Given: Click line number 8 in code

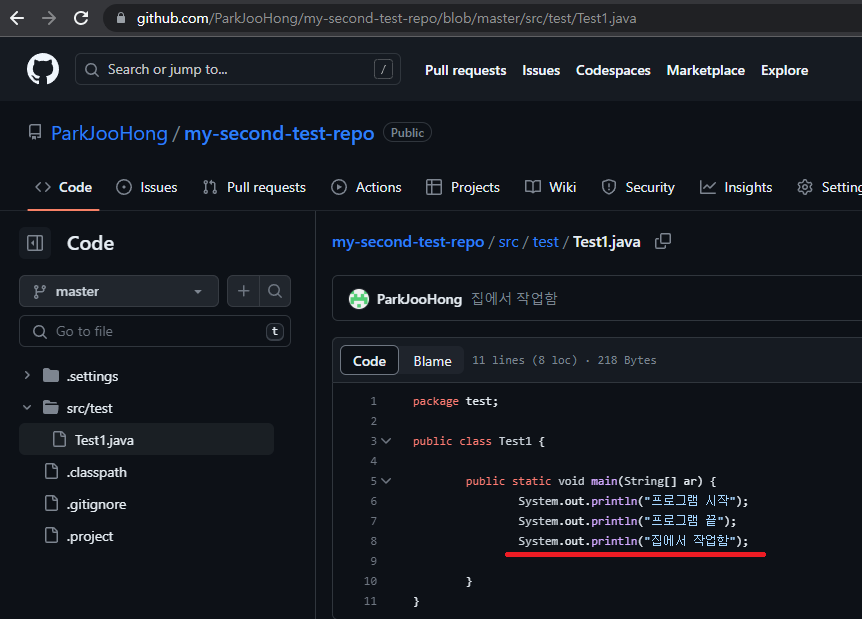Looking at the screenshot, I should click(x=374, y=541).
